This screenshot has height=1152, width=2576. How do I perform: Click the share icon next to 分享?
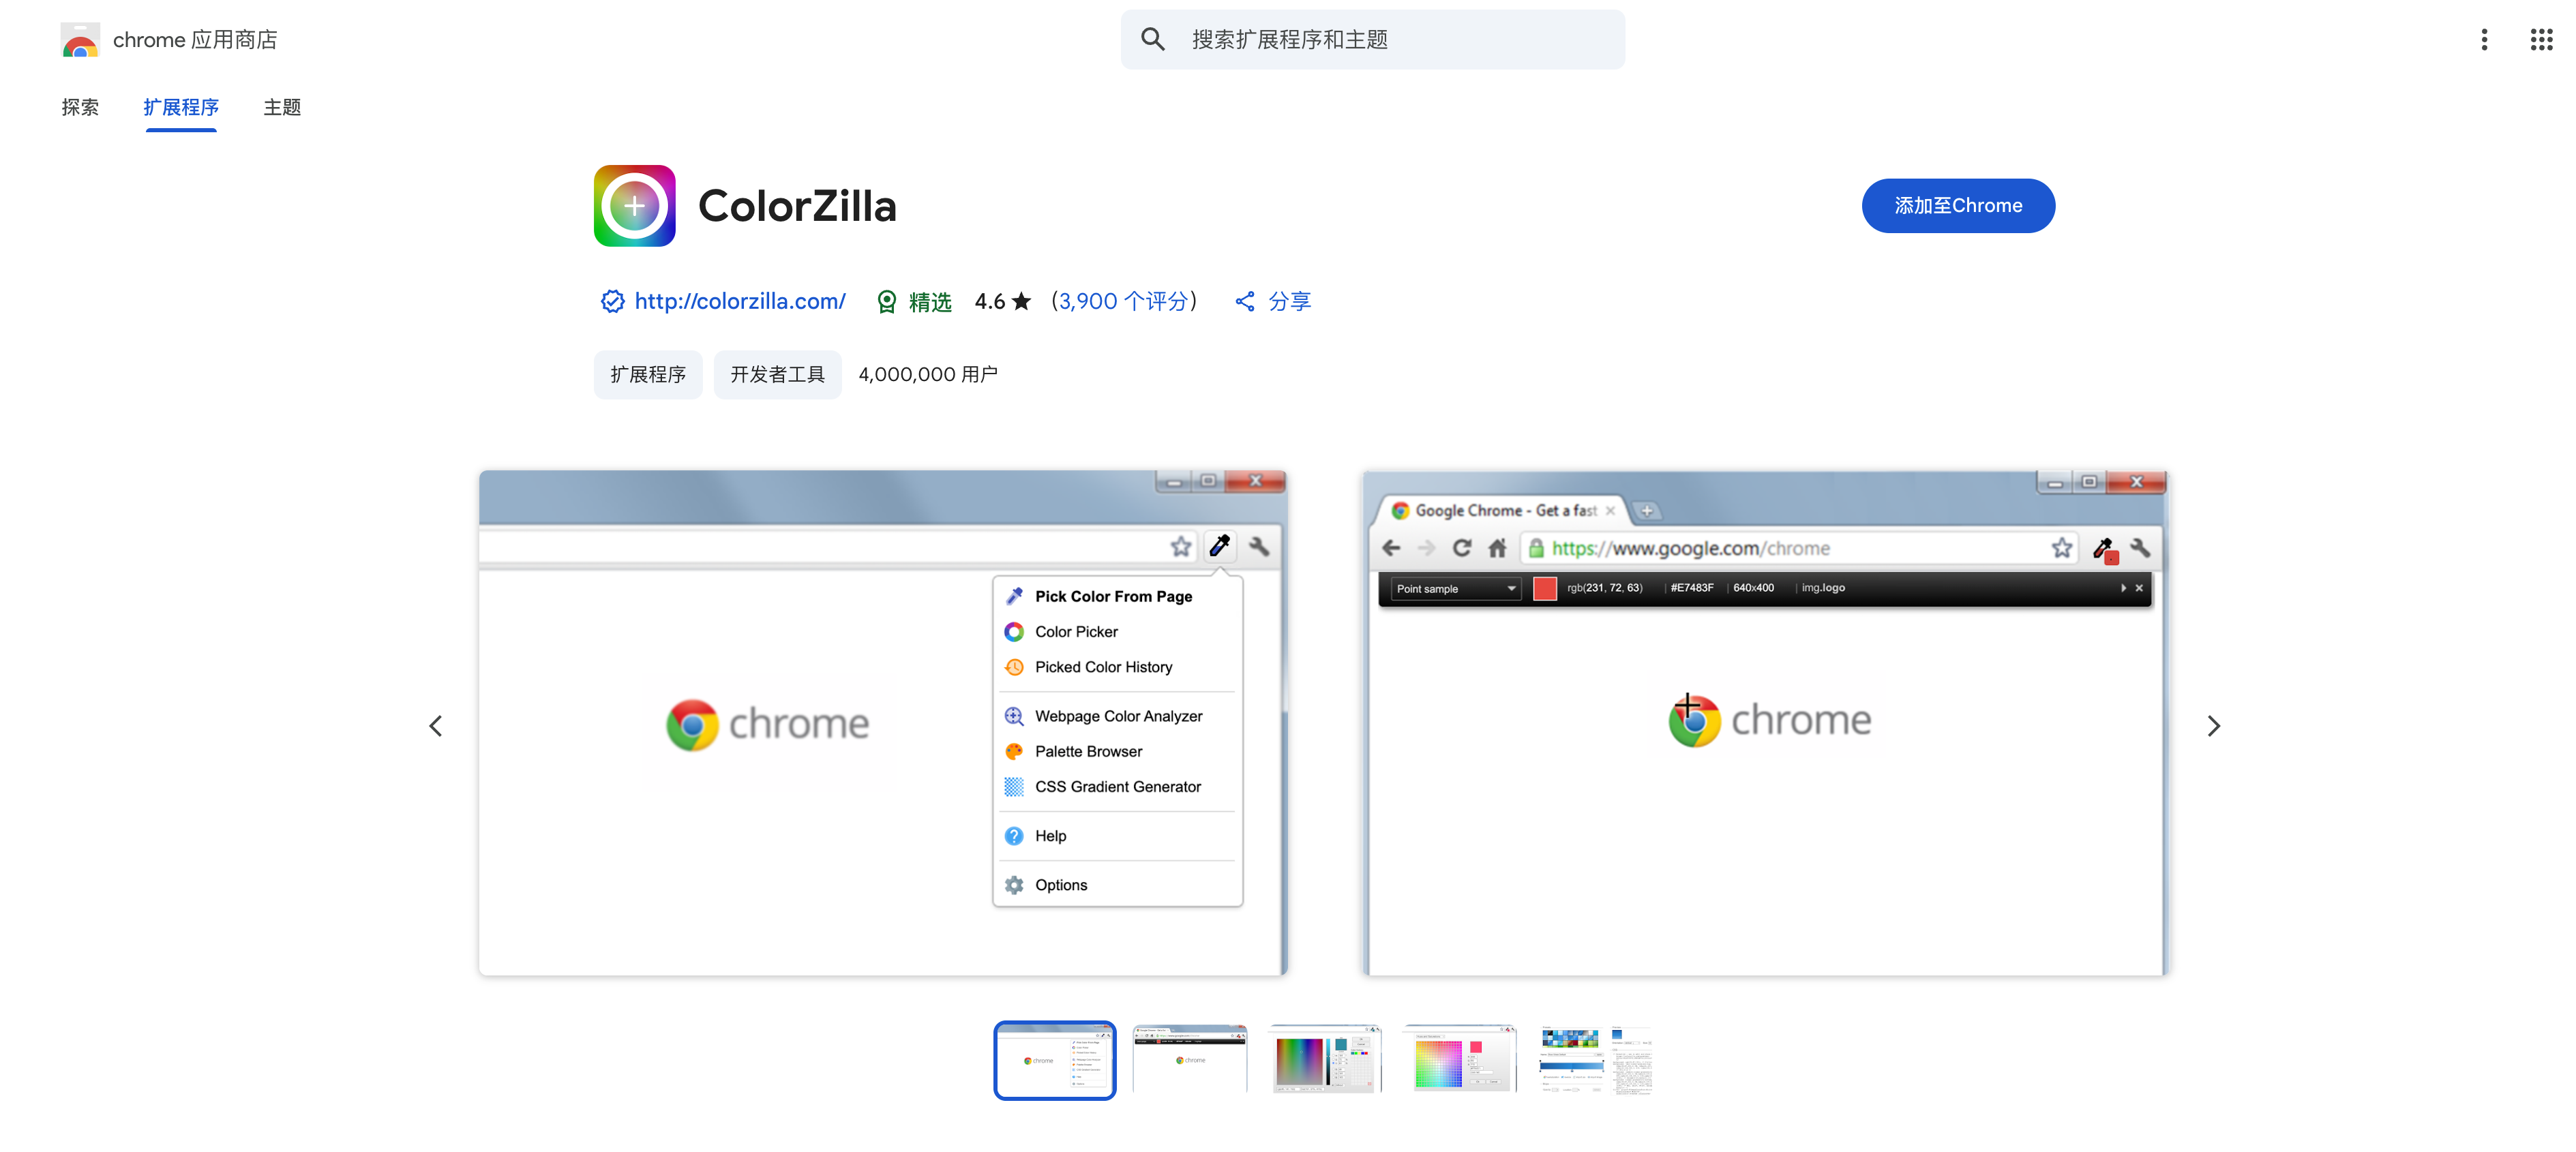1245,302
